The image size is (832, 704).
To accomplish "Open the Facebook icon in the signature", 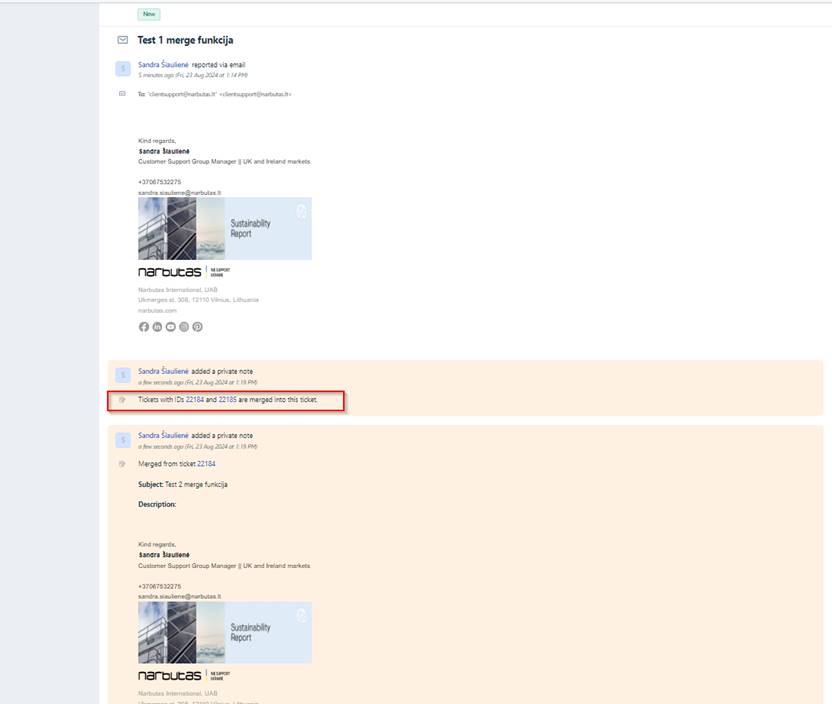I will (x=144, y=327).
